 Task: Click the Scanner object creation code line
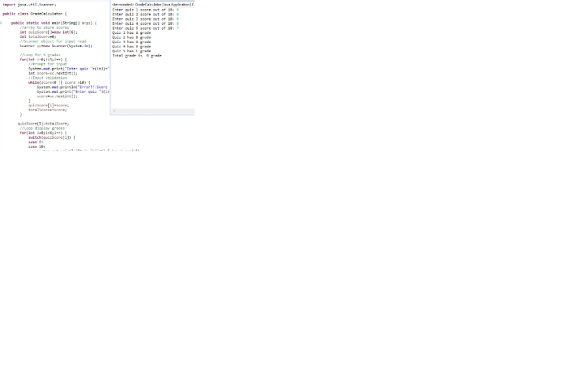click(56, 46)
